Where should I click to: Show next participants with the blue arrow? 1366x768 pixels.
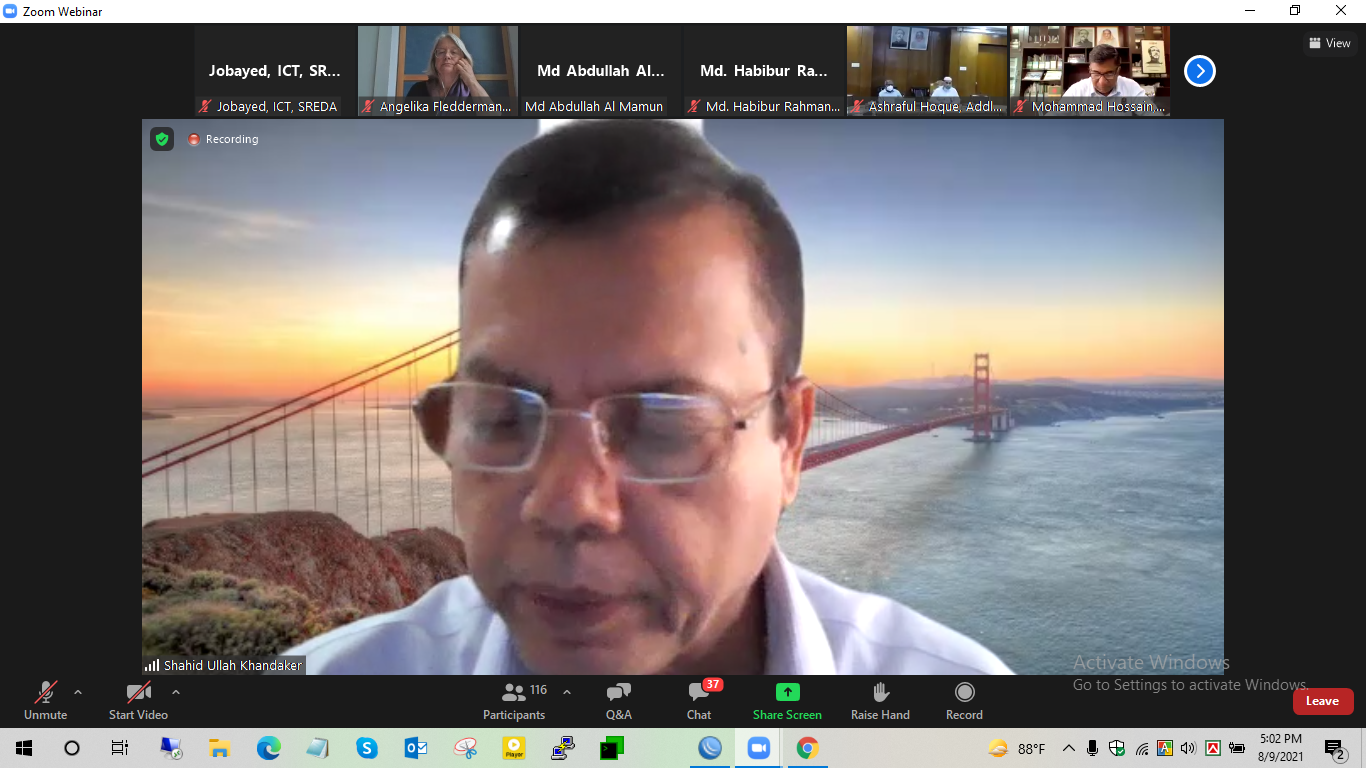[x=1199, y=71]
